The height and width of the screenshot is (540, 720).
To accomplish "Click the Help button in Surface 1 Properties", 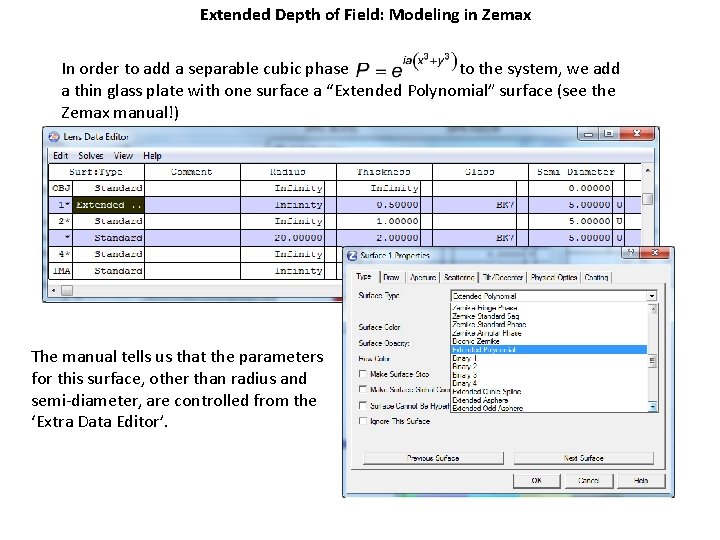I will (641, 480).
